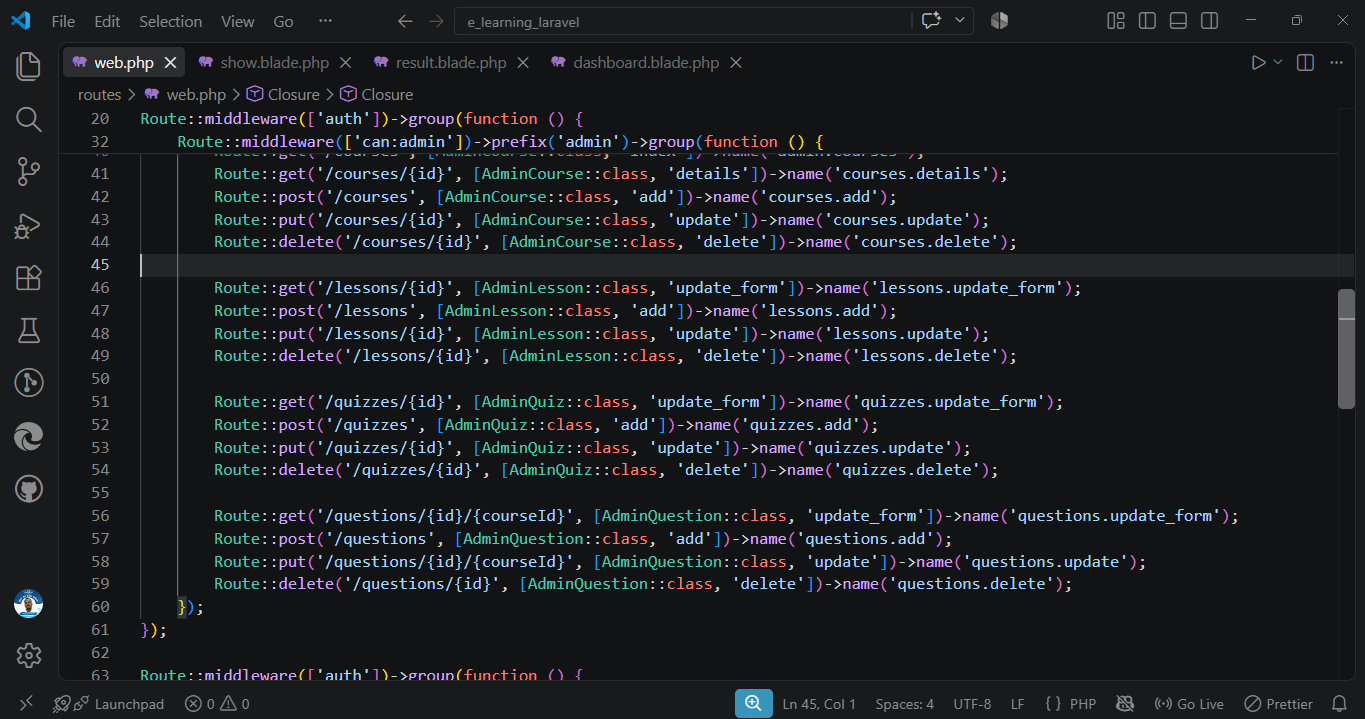Click the hexagon icon next to Copilot chat

(x=998, y=21)
